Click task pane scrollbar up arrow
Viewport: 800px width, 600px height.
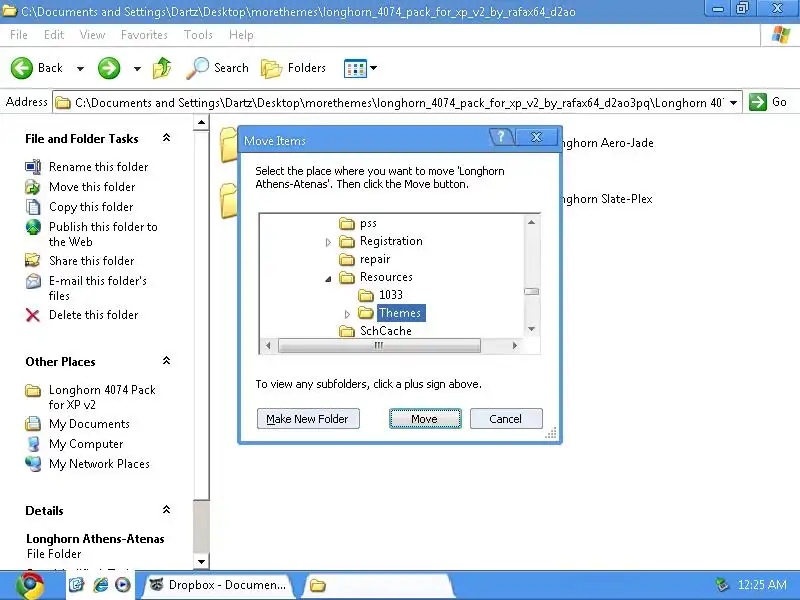click(x=202, y=122)
